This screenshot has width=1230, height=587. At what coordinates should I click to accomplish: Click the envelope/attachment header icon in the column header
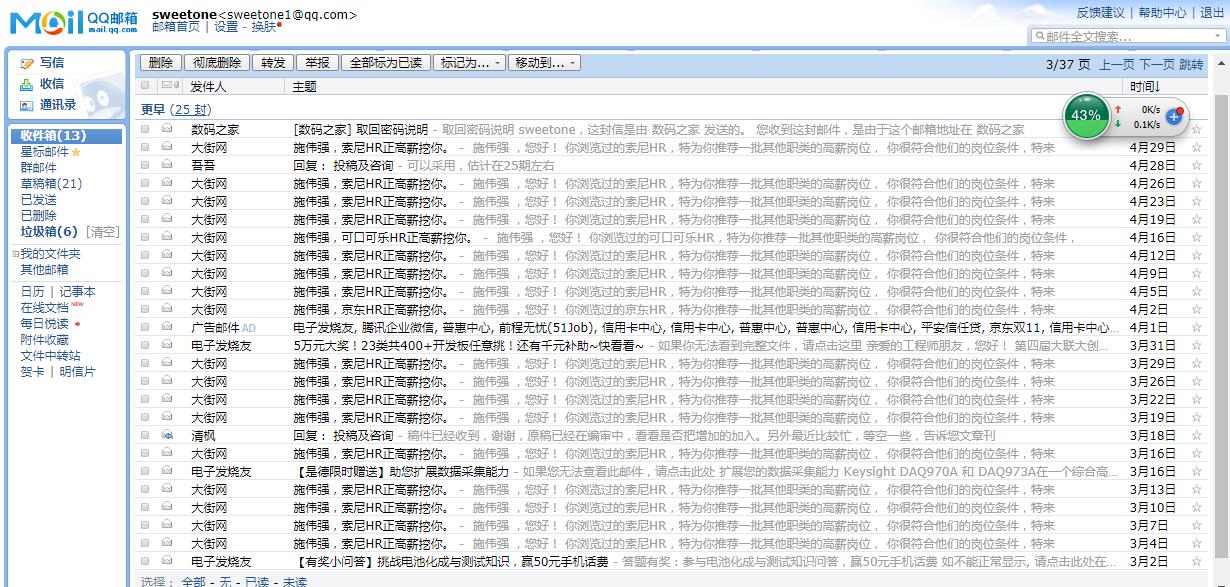click(x=169, y=86)
